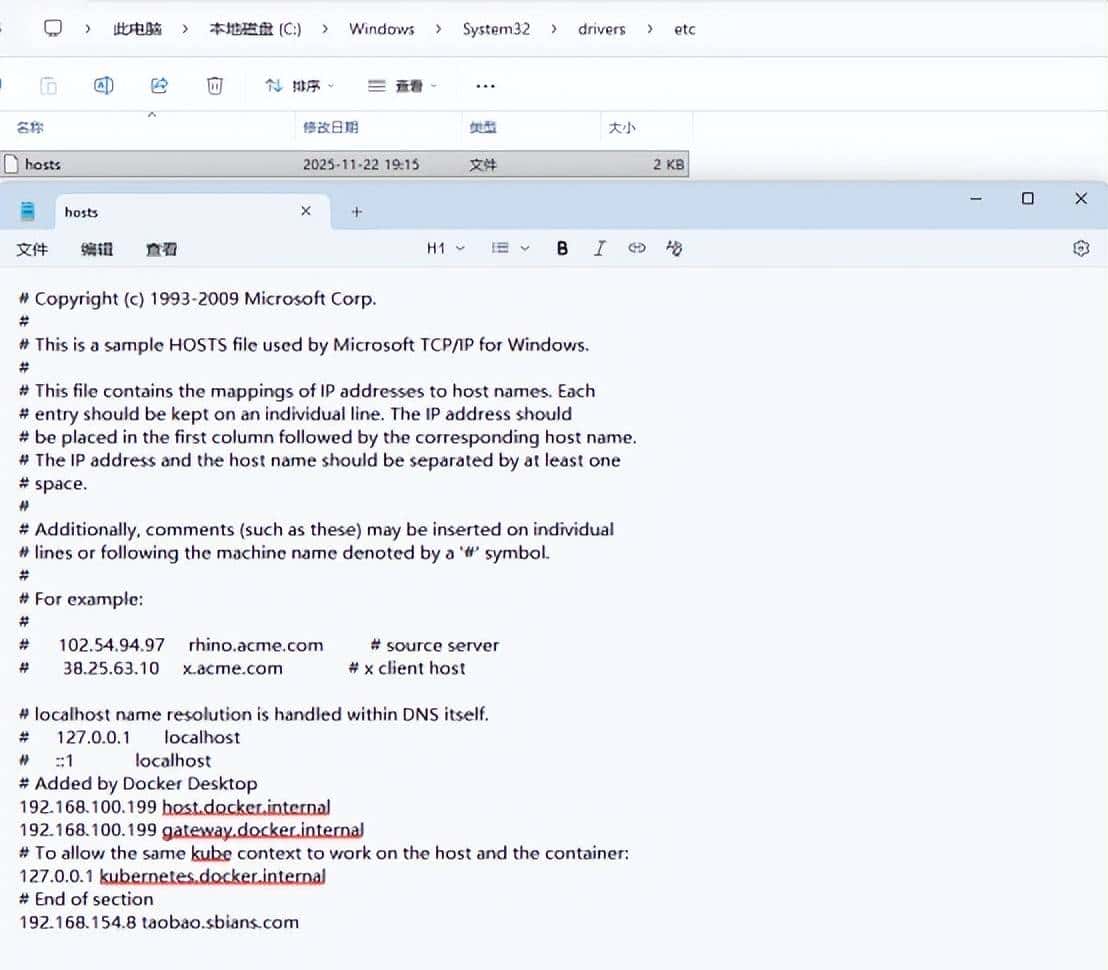Click the '# End of section' line
This screenshot has width=1108, height=970.
[x=86, y=899]
